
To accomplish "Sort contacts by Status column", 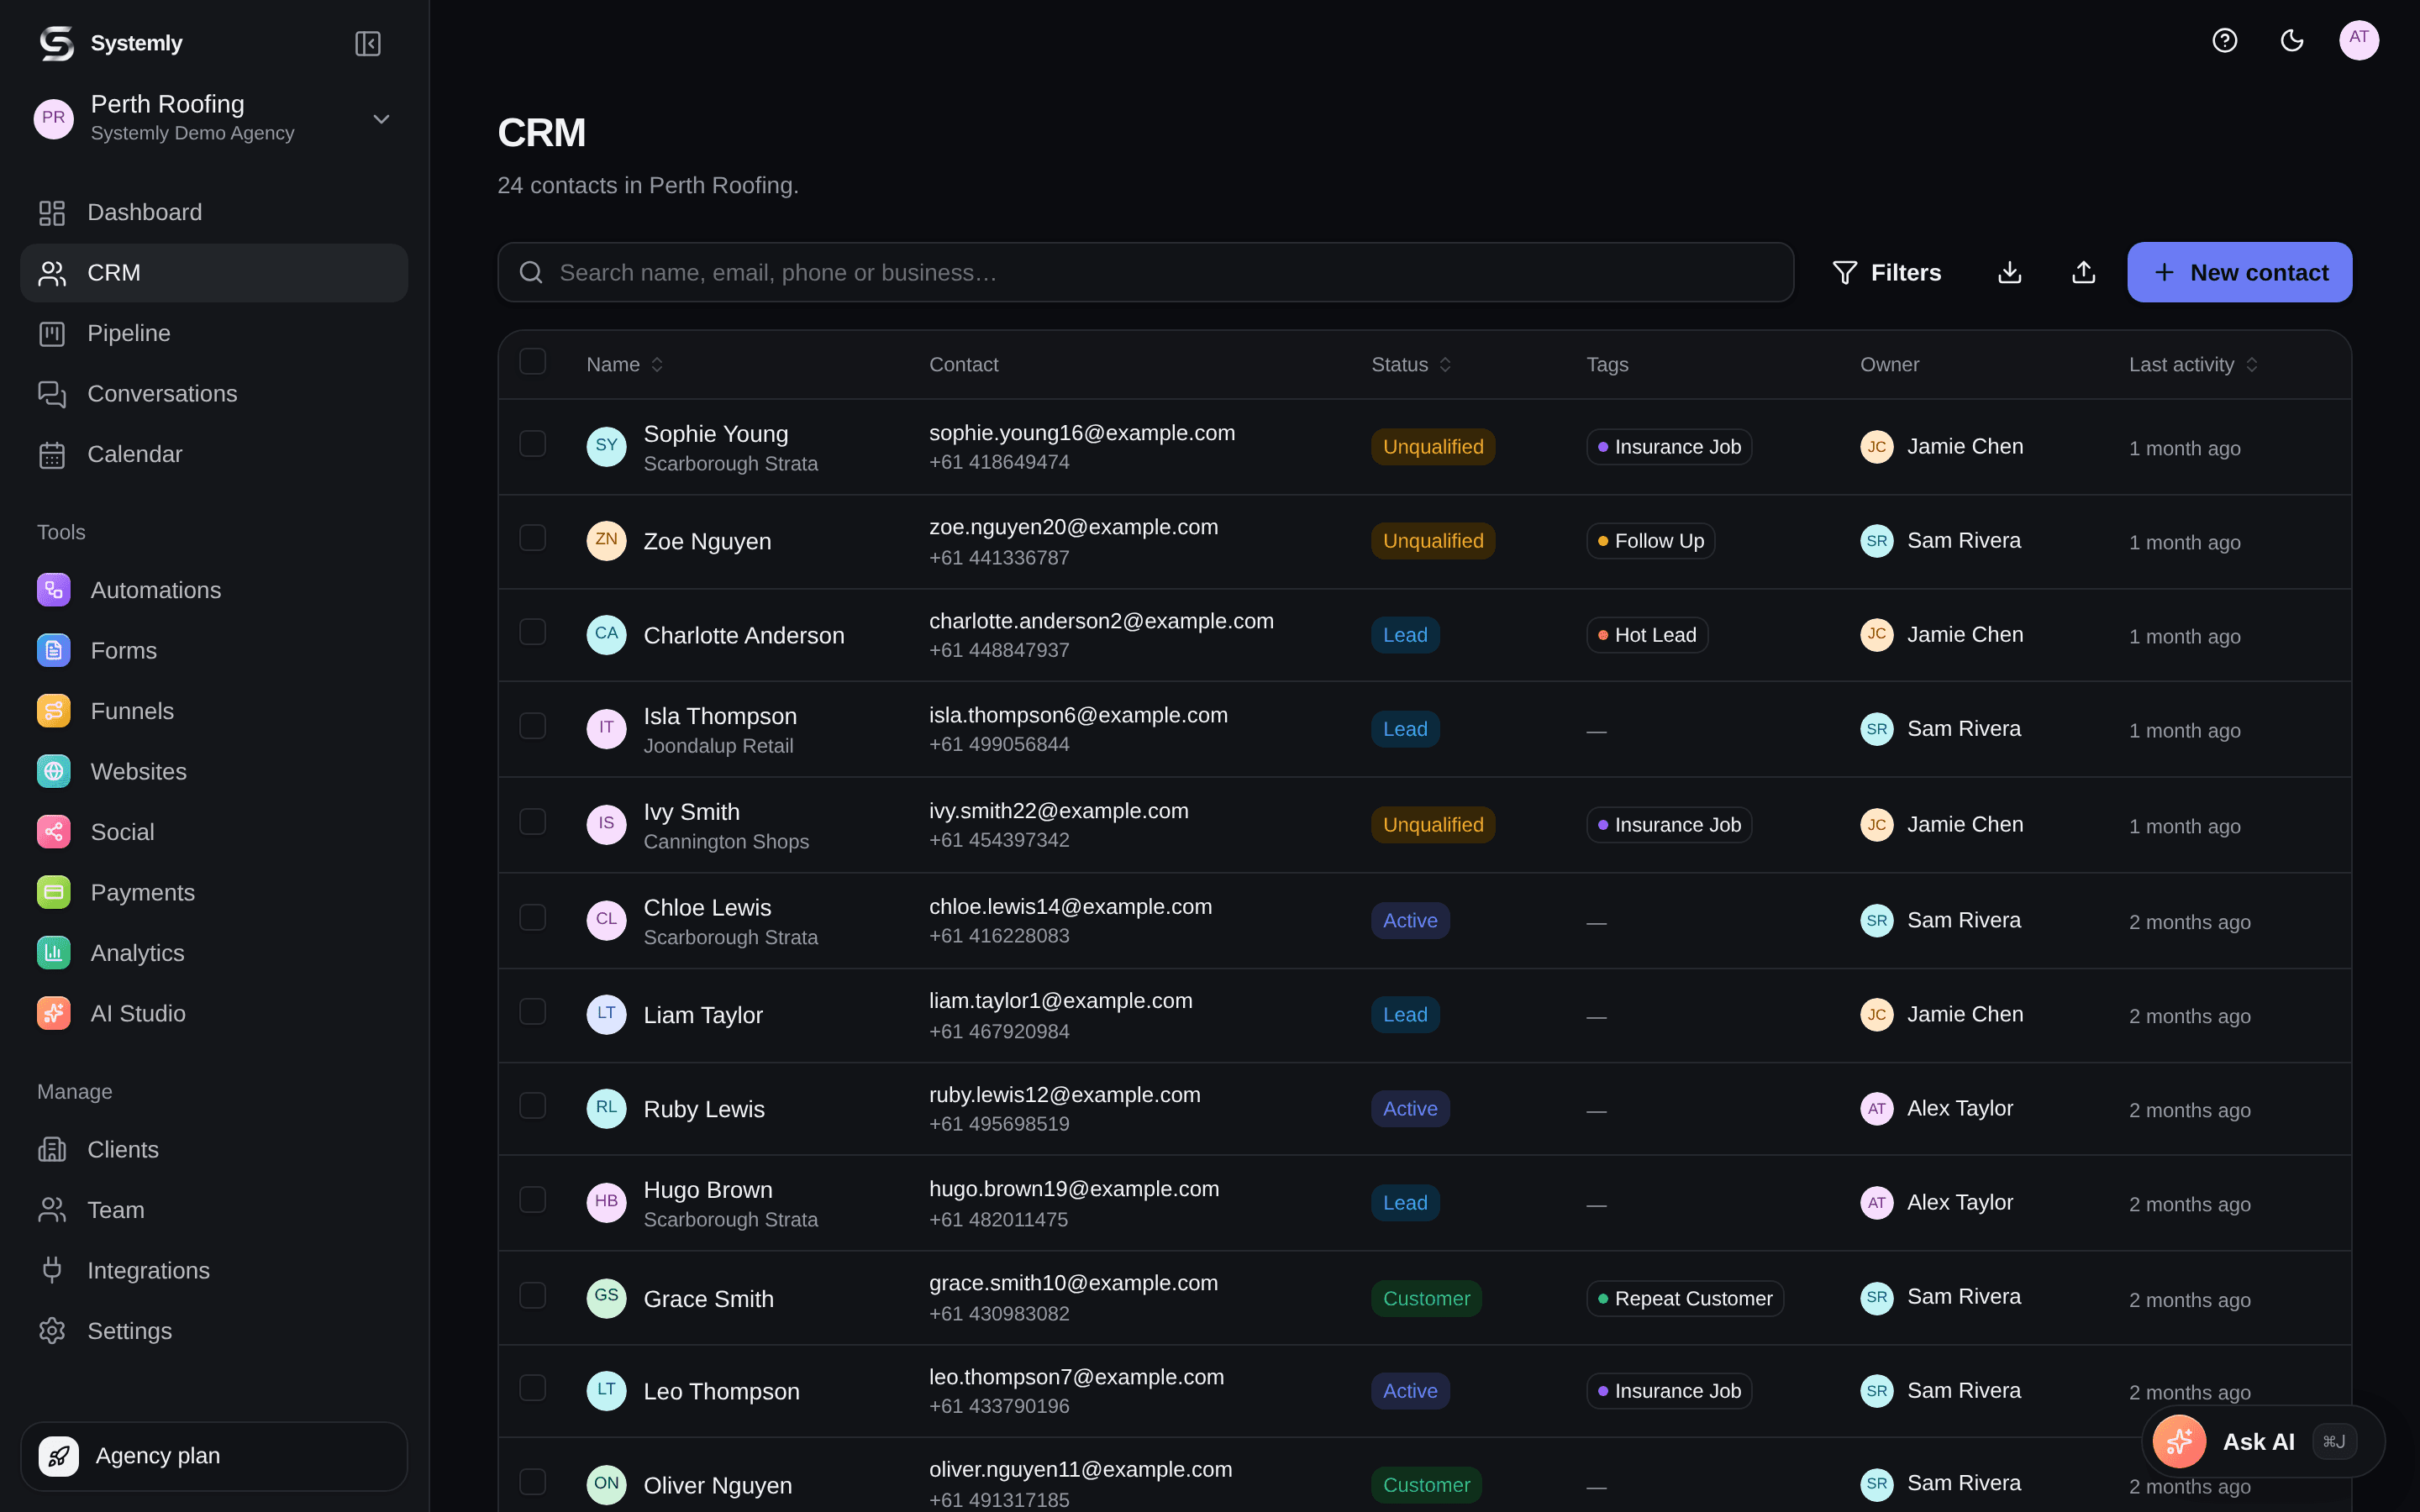I will [1411, 364].
